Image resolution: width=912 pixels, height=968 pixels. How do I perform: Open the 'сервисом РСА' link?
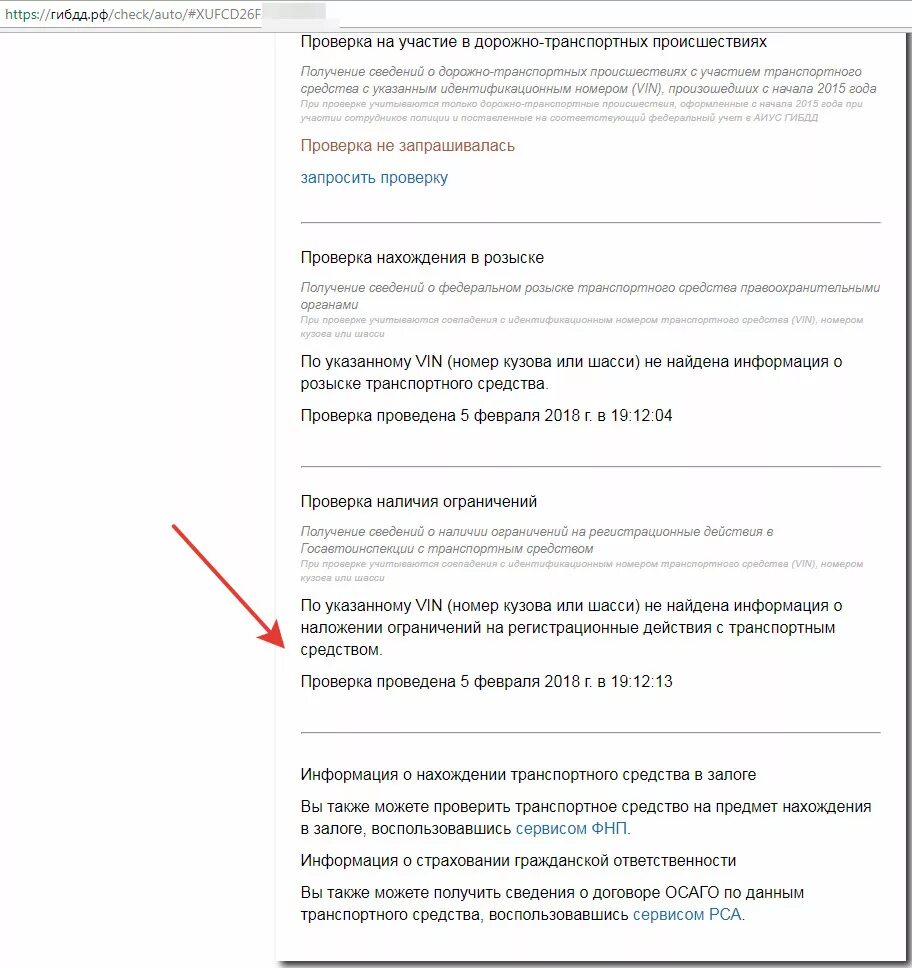pyautogui.click(x=687, y=914)
